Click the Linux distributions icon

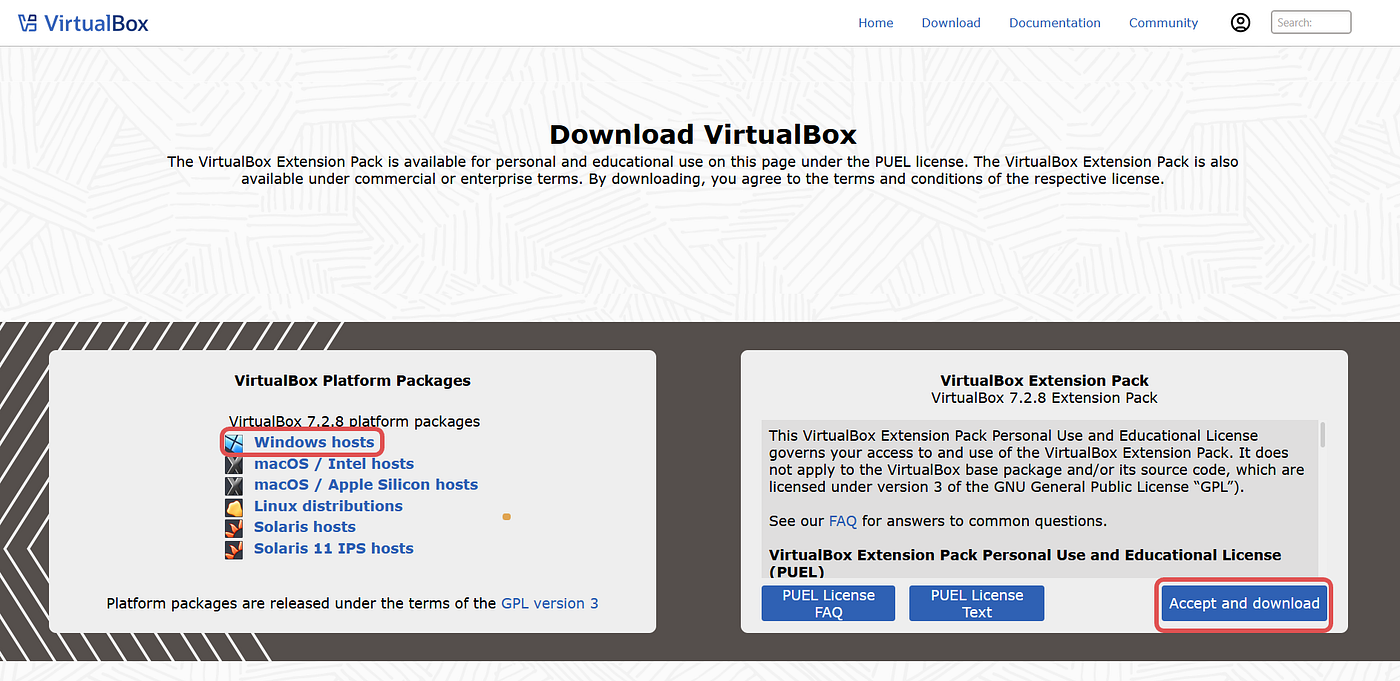click(x=234, y=506)
